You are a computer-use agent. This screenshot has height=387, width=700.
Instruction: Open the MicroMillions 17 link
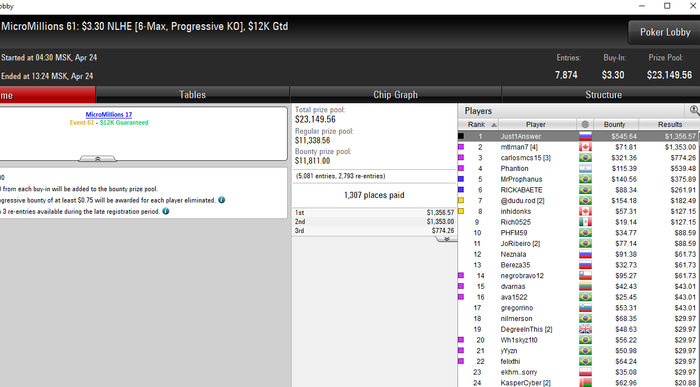[108, 114]
